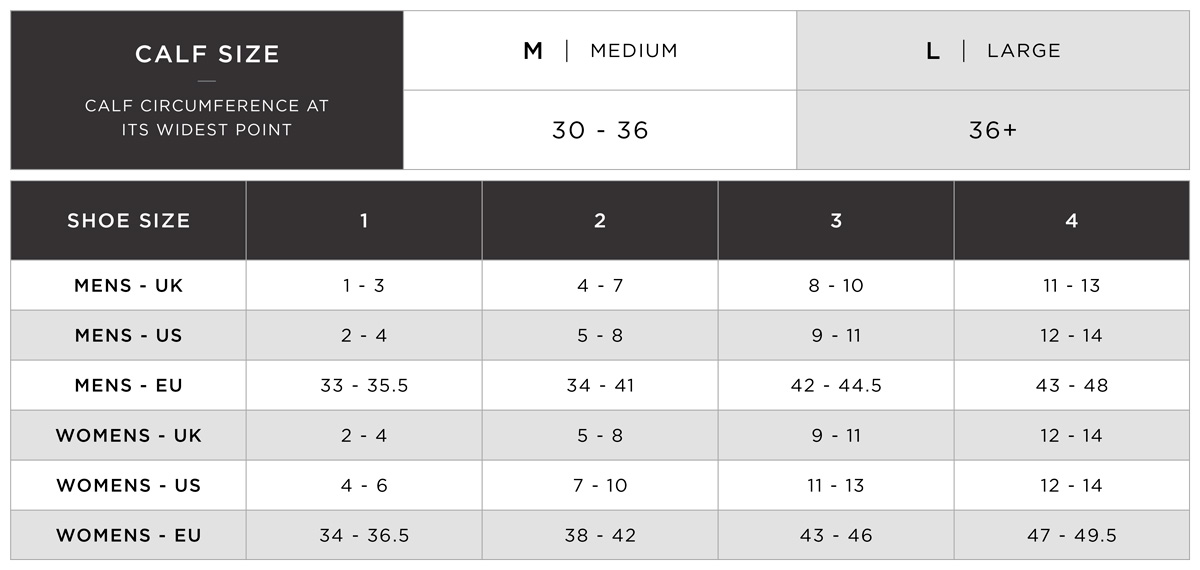Image resolution: width=1200 pixels, height=570 pixels.
Task: Select shoe size column 3 header
Action: pos(836,221)
